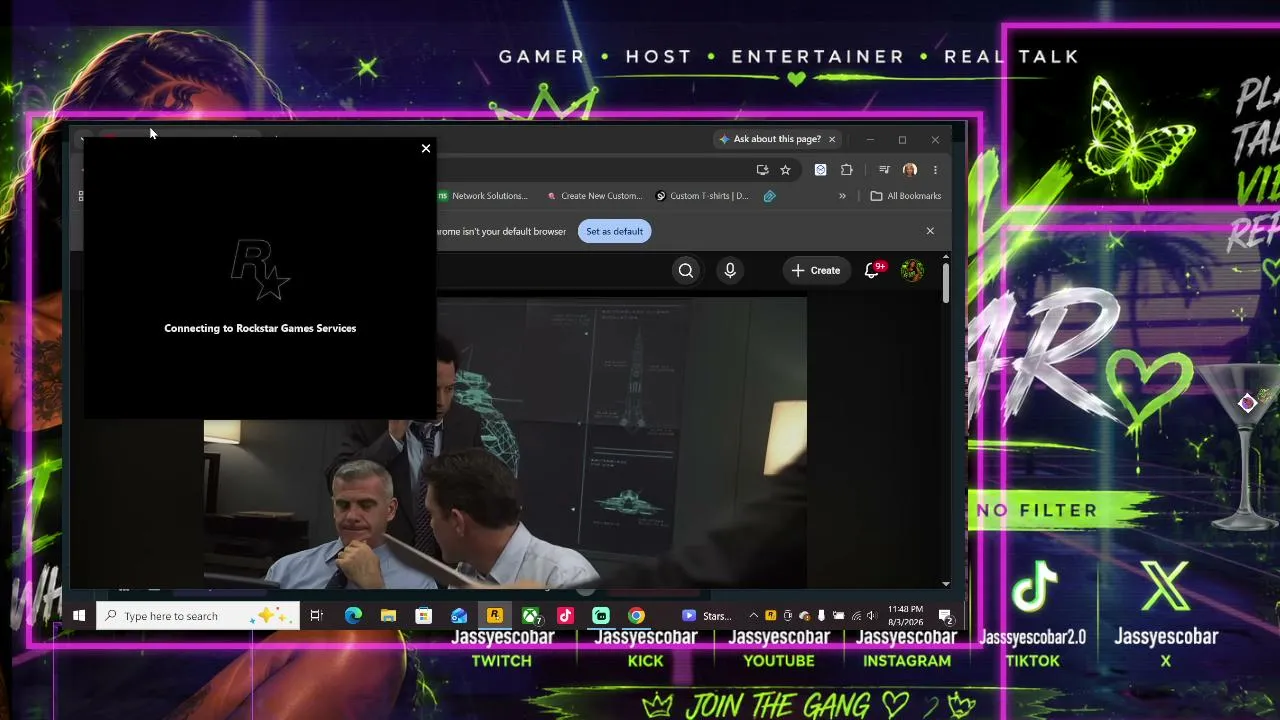
Task: Open the YouTube account avatar menu
Action: point(912,270)
